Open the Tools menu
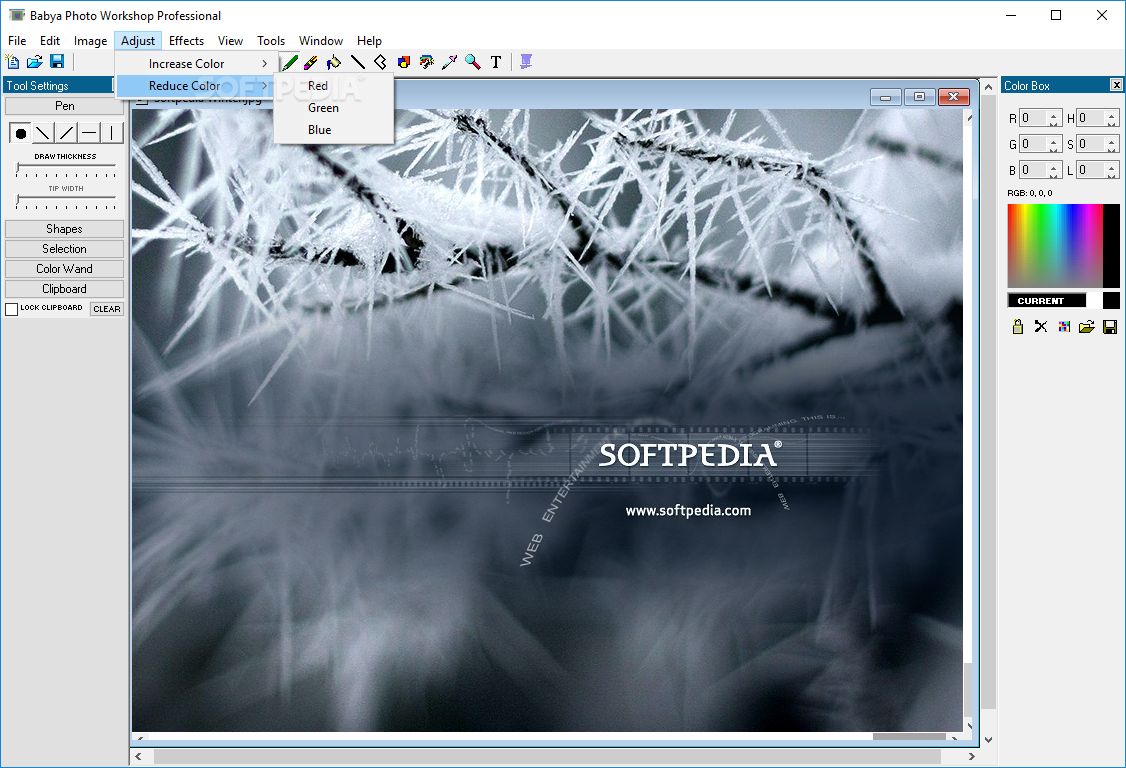1126x768 pixels. pyautogui.click(x=271, y=41)
